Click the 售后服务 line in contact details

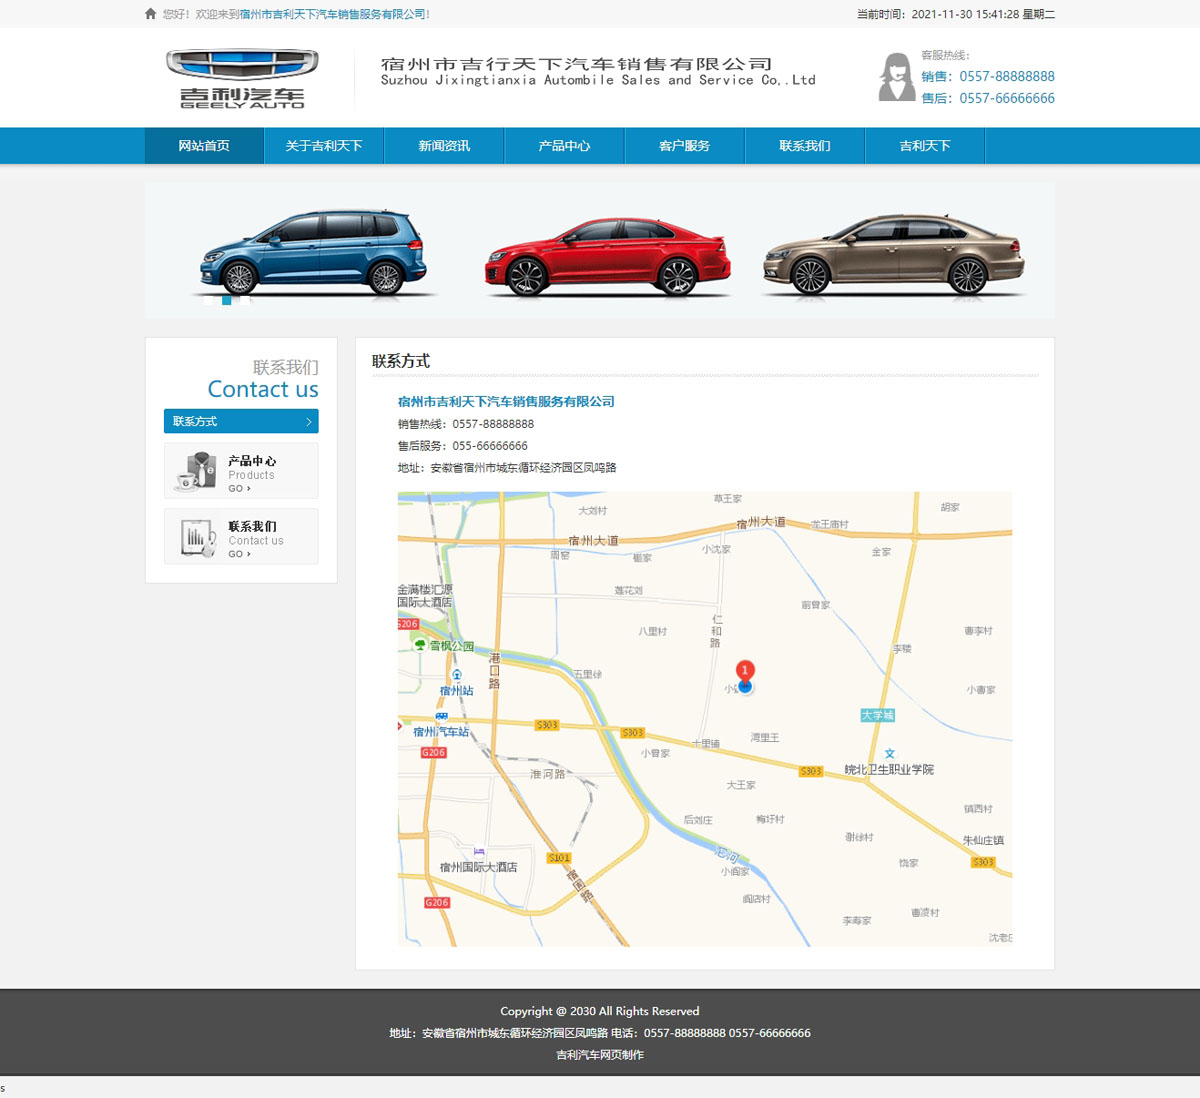click(x=463, y=446)
